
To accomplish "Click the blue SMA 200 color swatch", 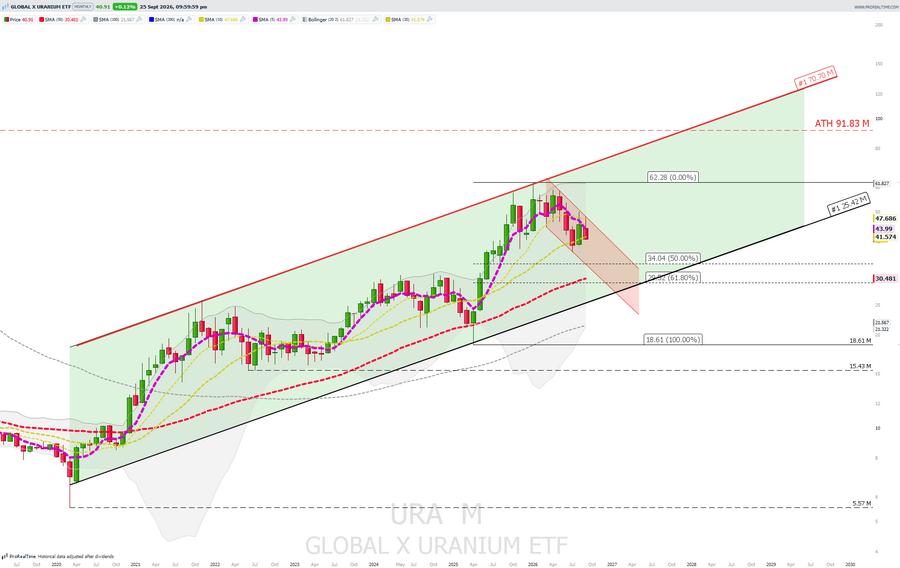I will click(152, 20).
